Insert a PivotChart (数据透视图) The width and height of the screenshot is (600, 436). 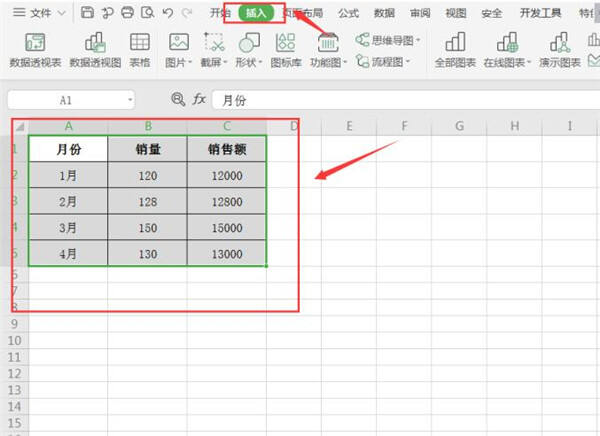[95, 50]
